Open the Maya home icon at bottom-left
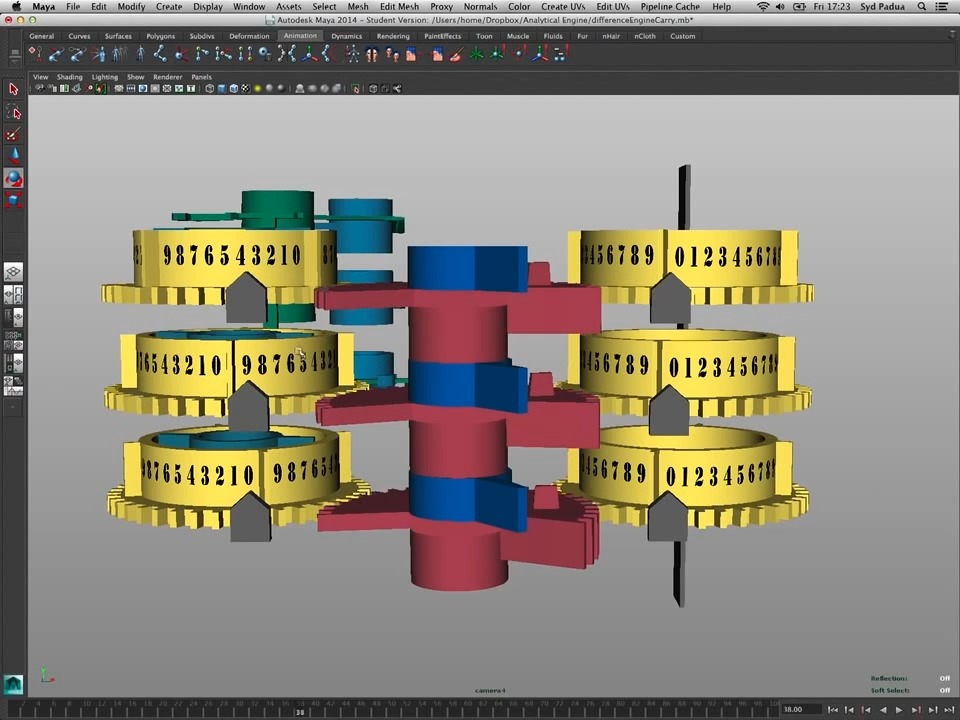960x720 pixels. pyautogui.click(x=13, y=685)
